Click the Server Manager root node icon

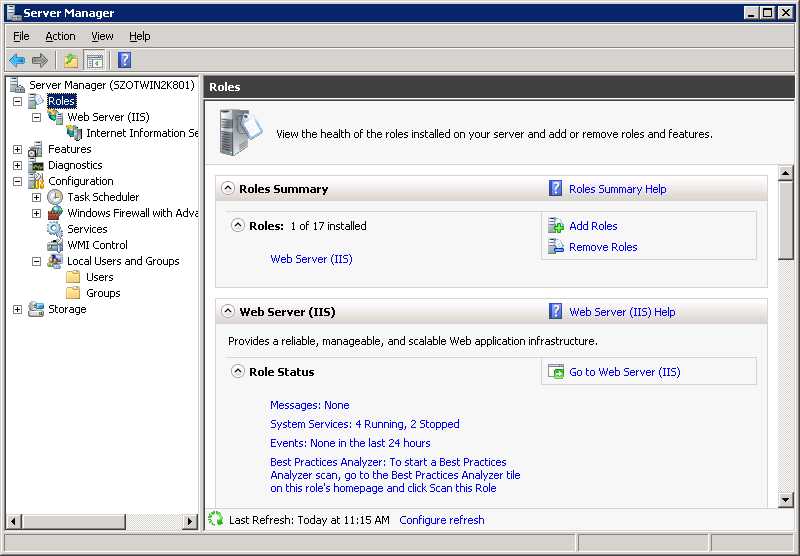pos(17,85)
